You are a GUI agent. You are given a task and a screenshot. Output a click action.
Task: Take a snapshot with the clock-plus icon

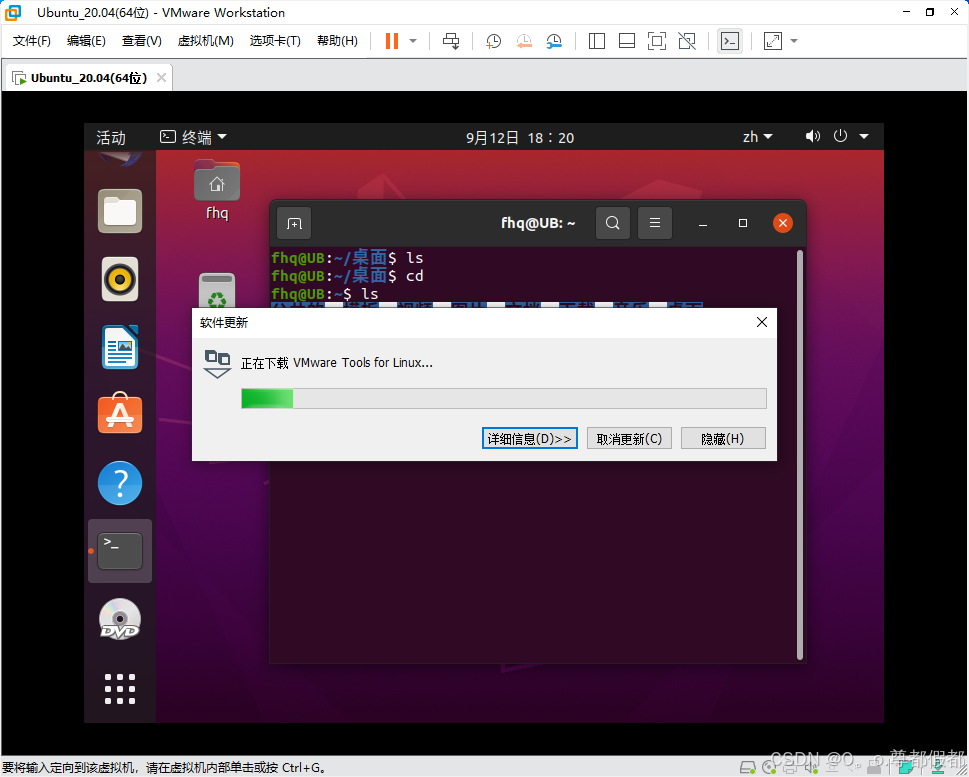[493, 41]
